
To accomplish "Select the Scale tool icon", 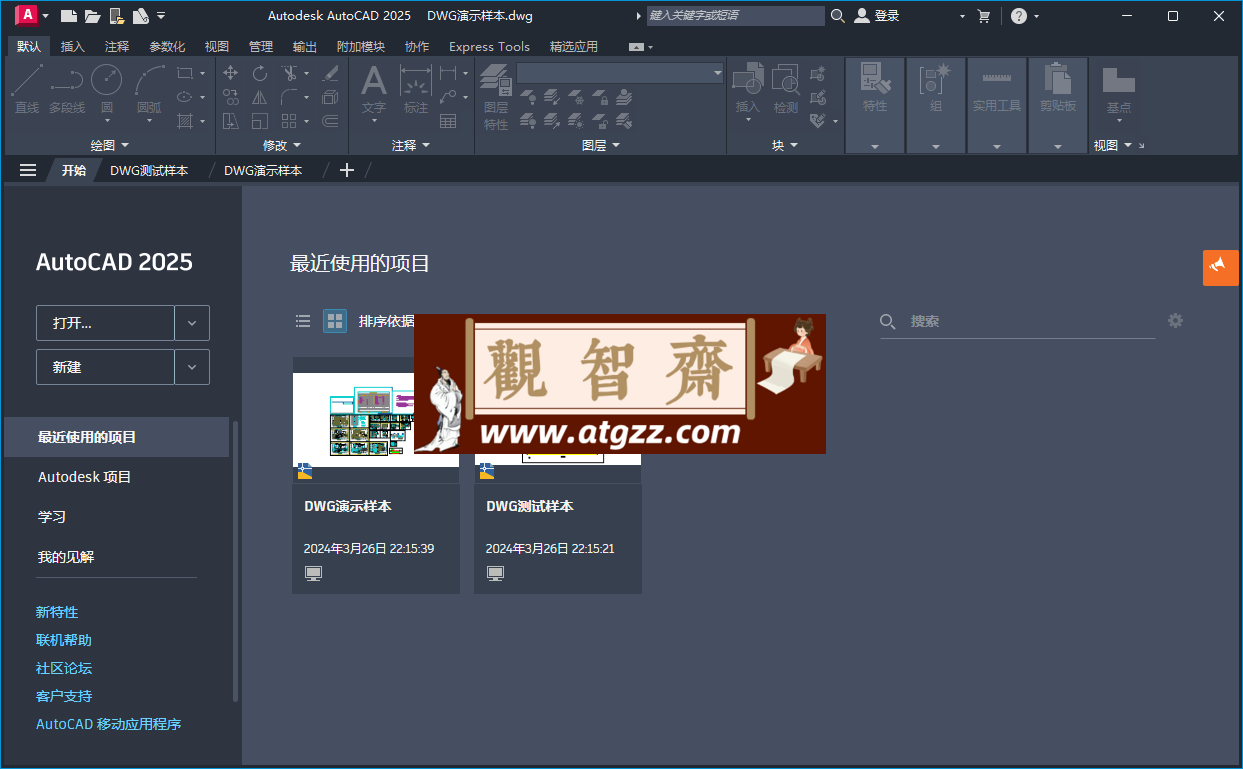I will [x=260, y=121].
